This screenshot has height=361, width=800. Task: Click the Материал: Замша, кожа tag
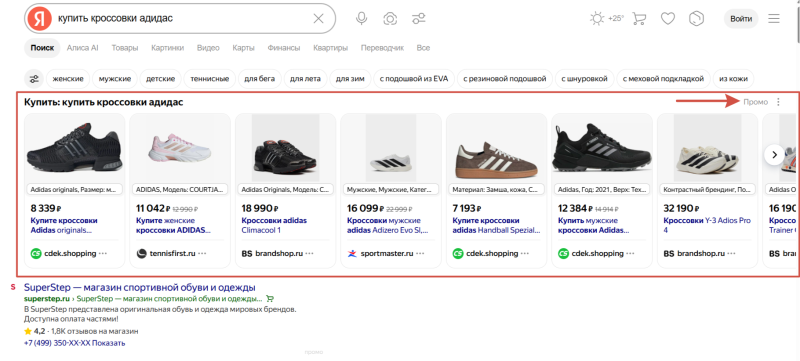[x=496, y=189]
